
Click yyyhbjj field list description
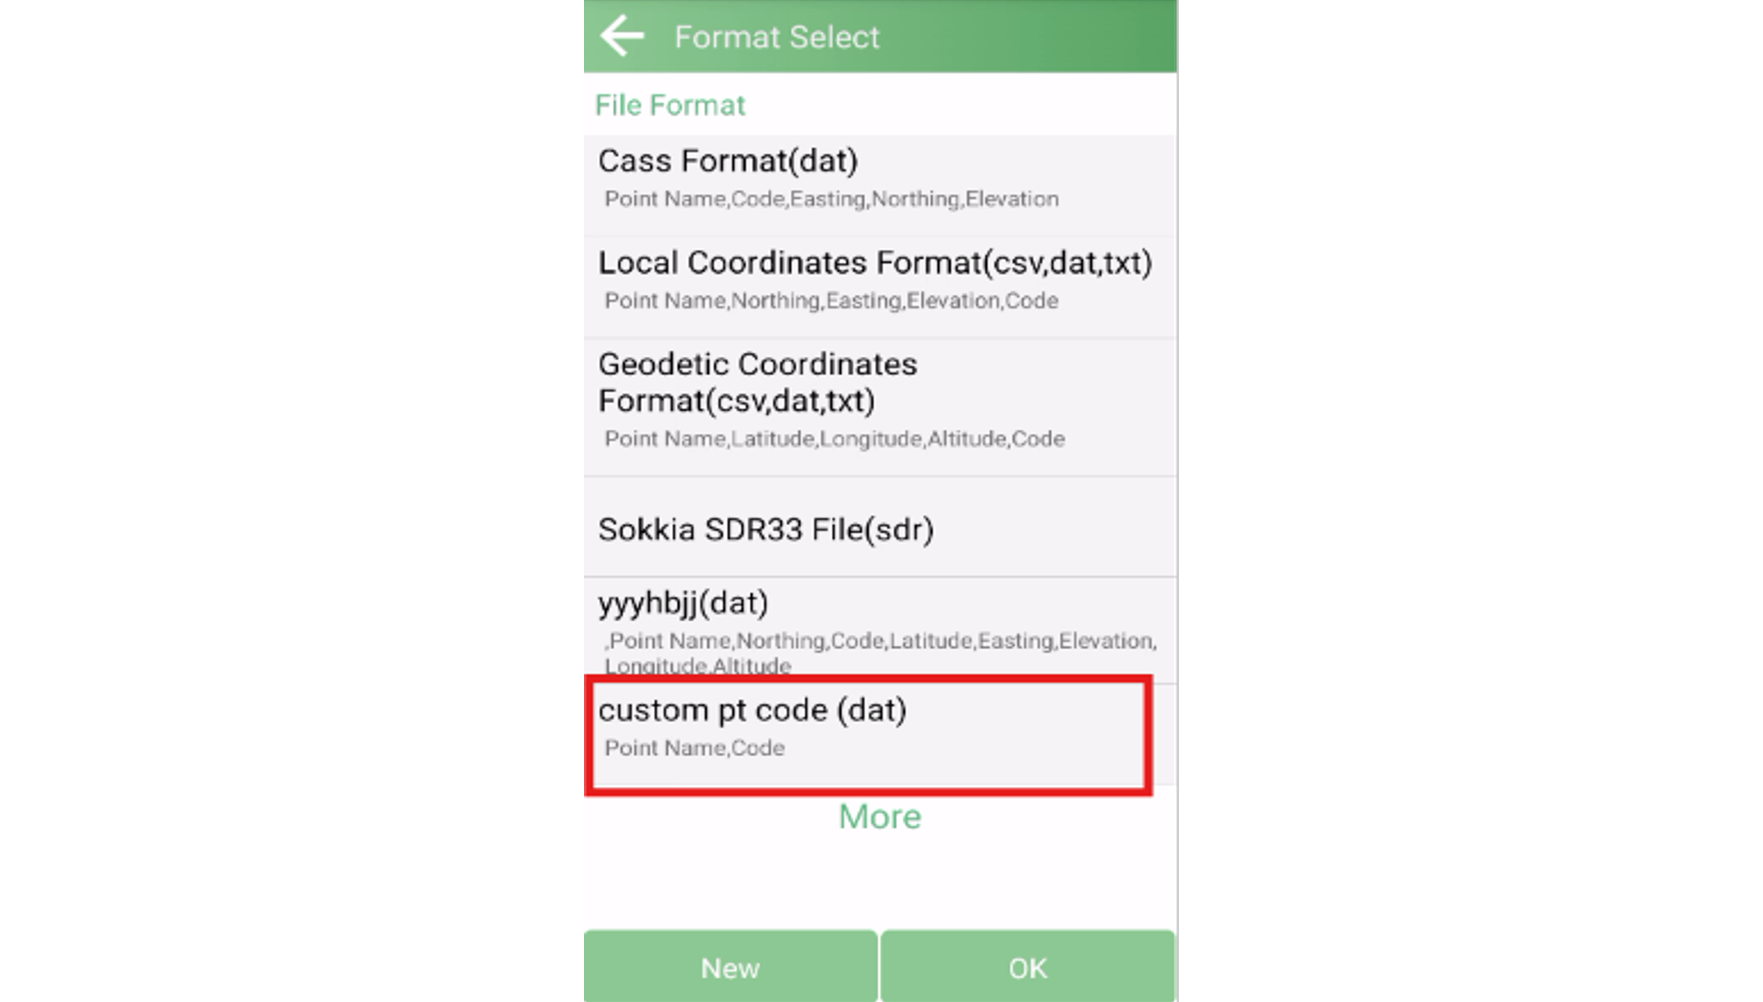tap(880, 652)
